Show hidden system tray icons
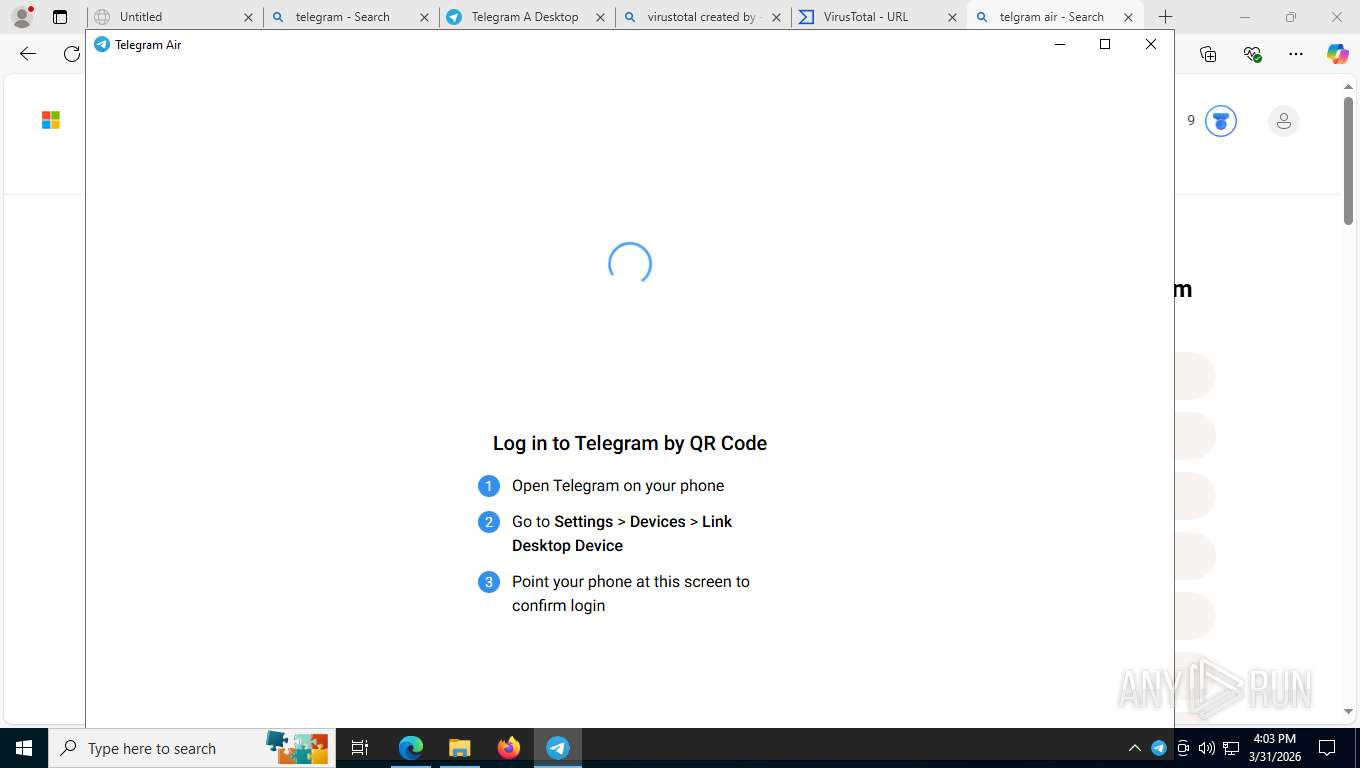Viewport: 1360px width, 768px height. 1134,748
